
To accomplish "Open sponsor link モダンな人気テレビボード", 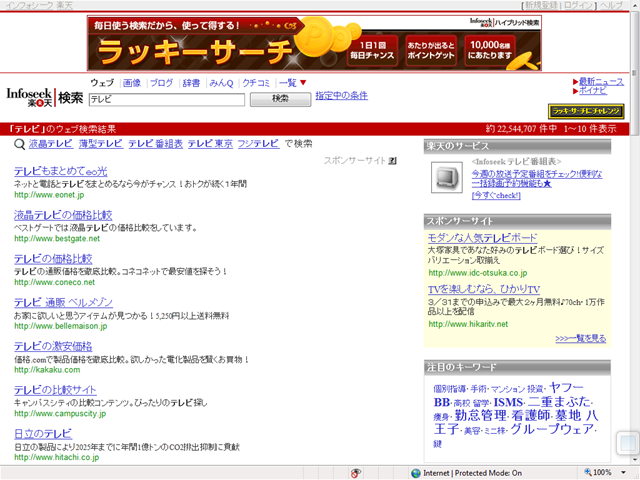I will [x=482, y=238].
